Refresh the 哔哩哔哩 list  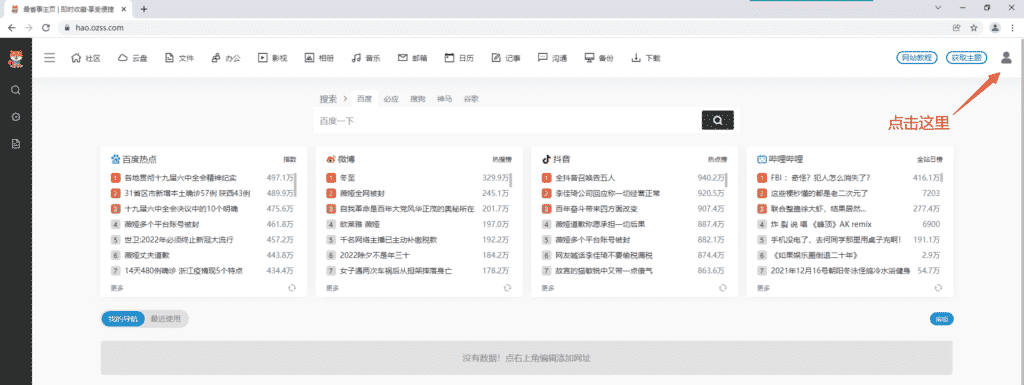(x=938, y=287)
